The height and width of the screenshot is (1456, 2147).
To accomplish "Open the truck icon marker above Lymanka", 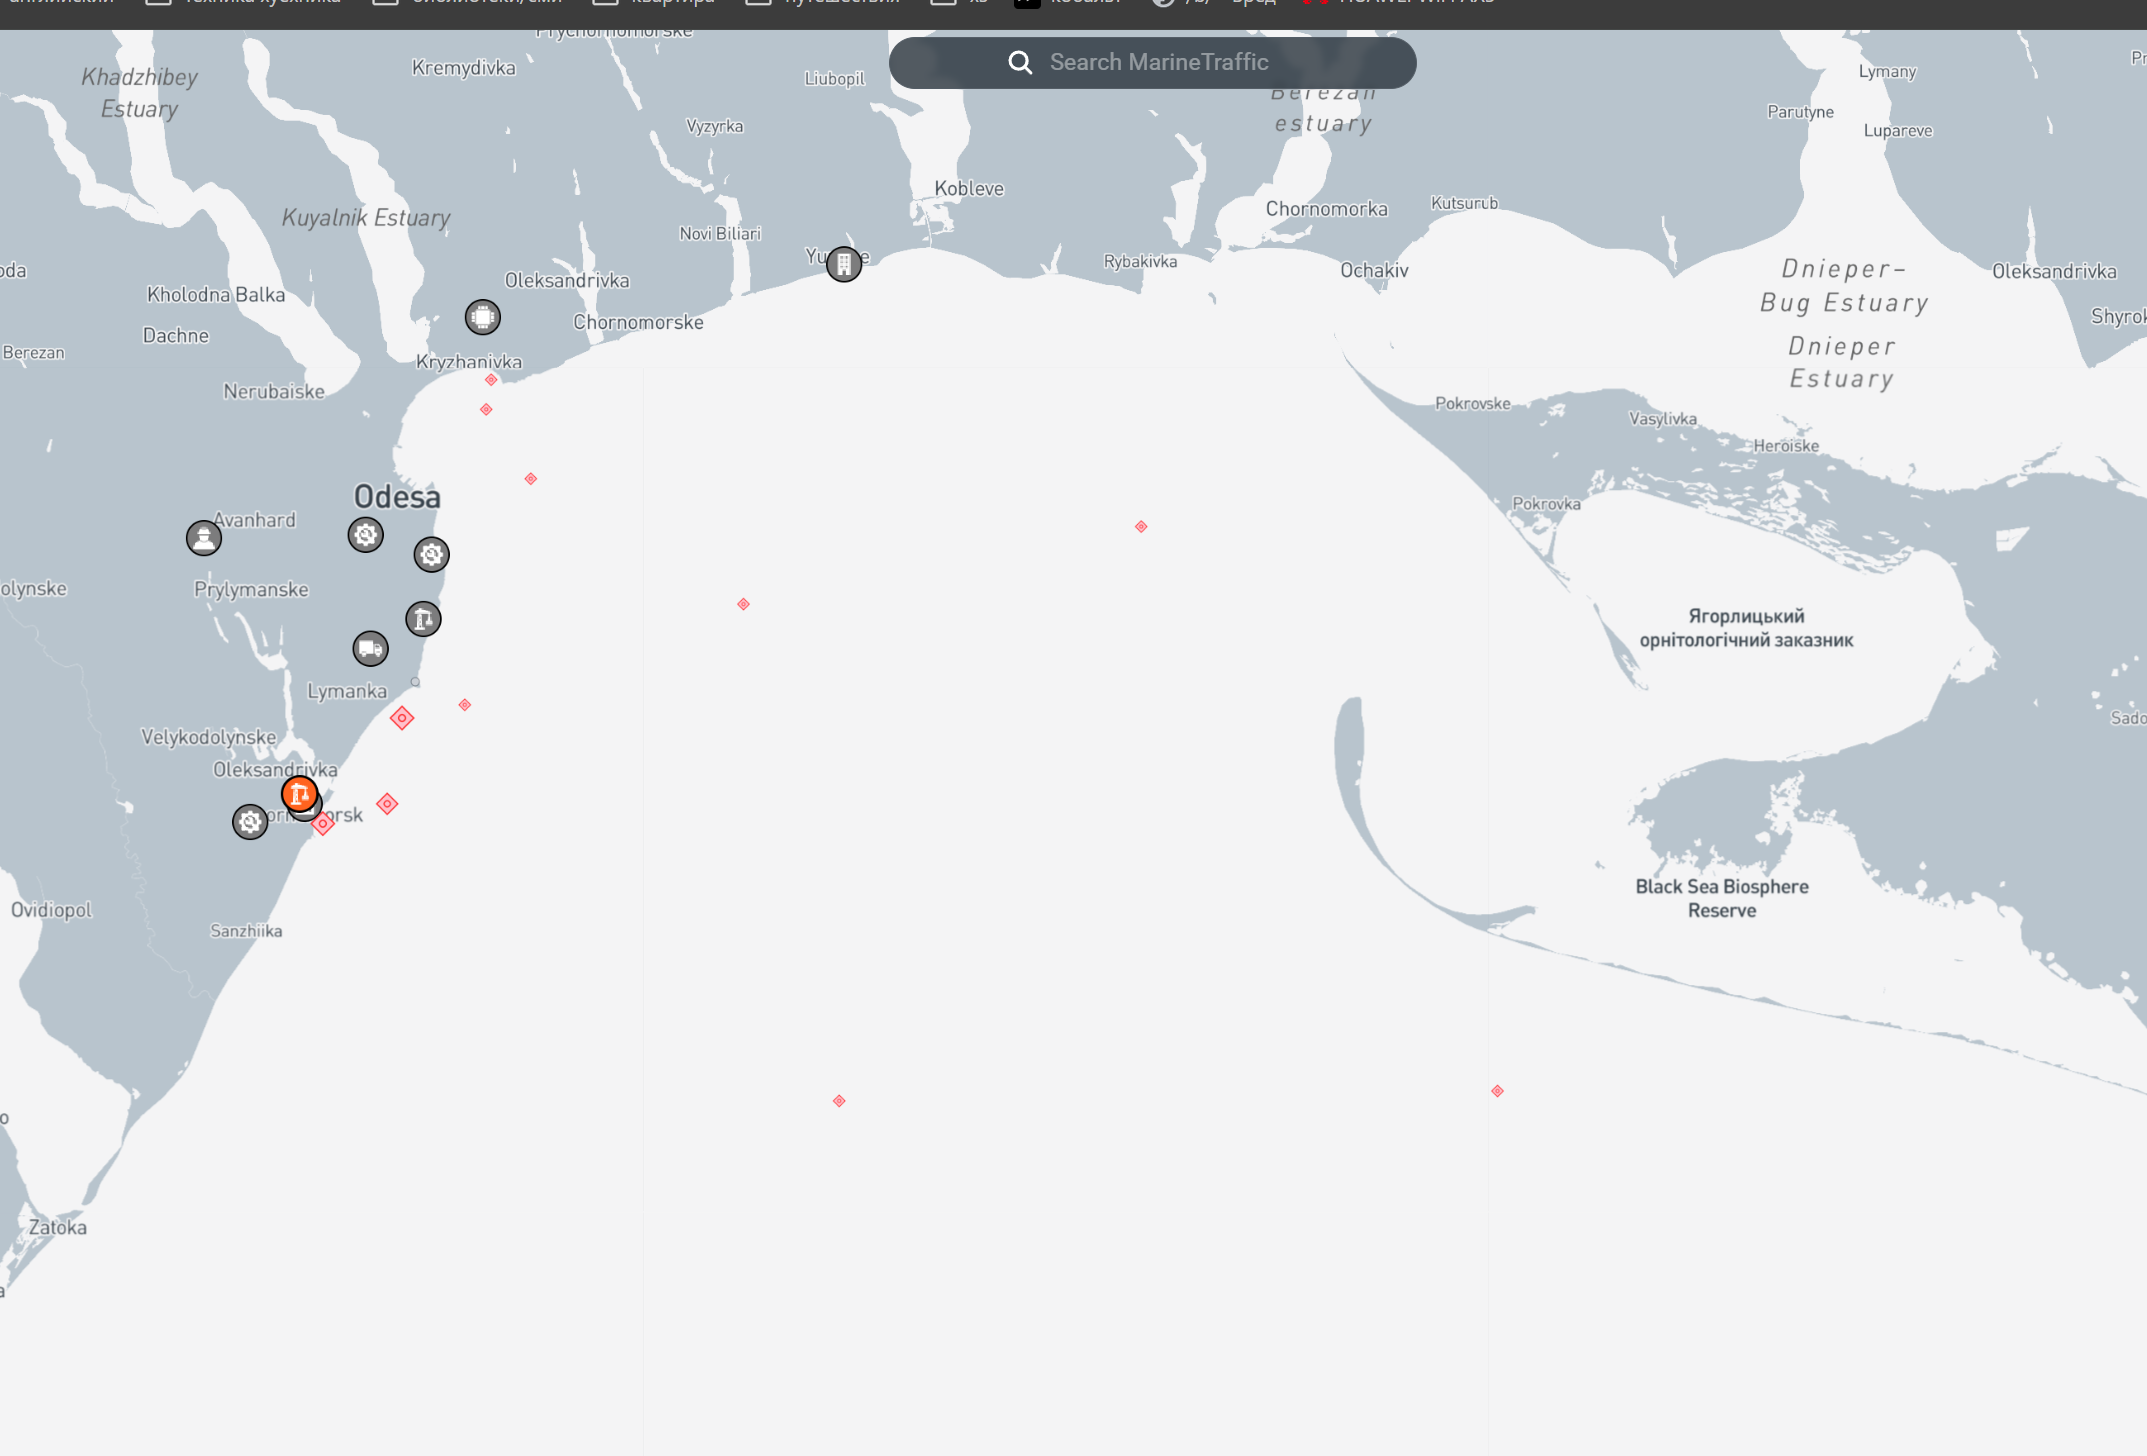I will click(x=371, y=649).
